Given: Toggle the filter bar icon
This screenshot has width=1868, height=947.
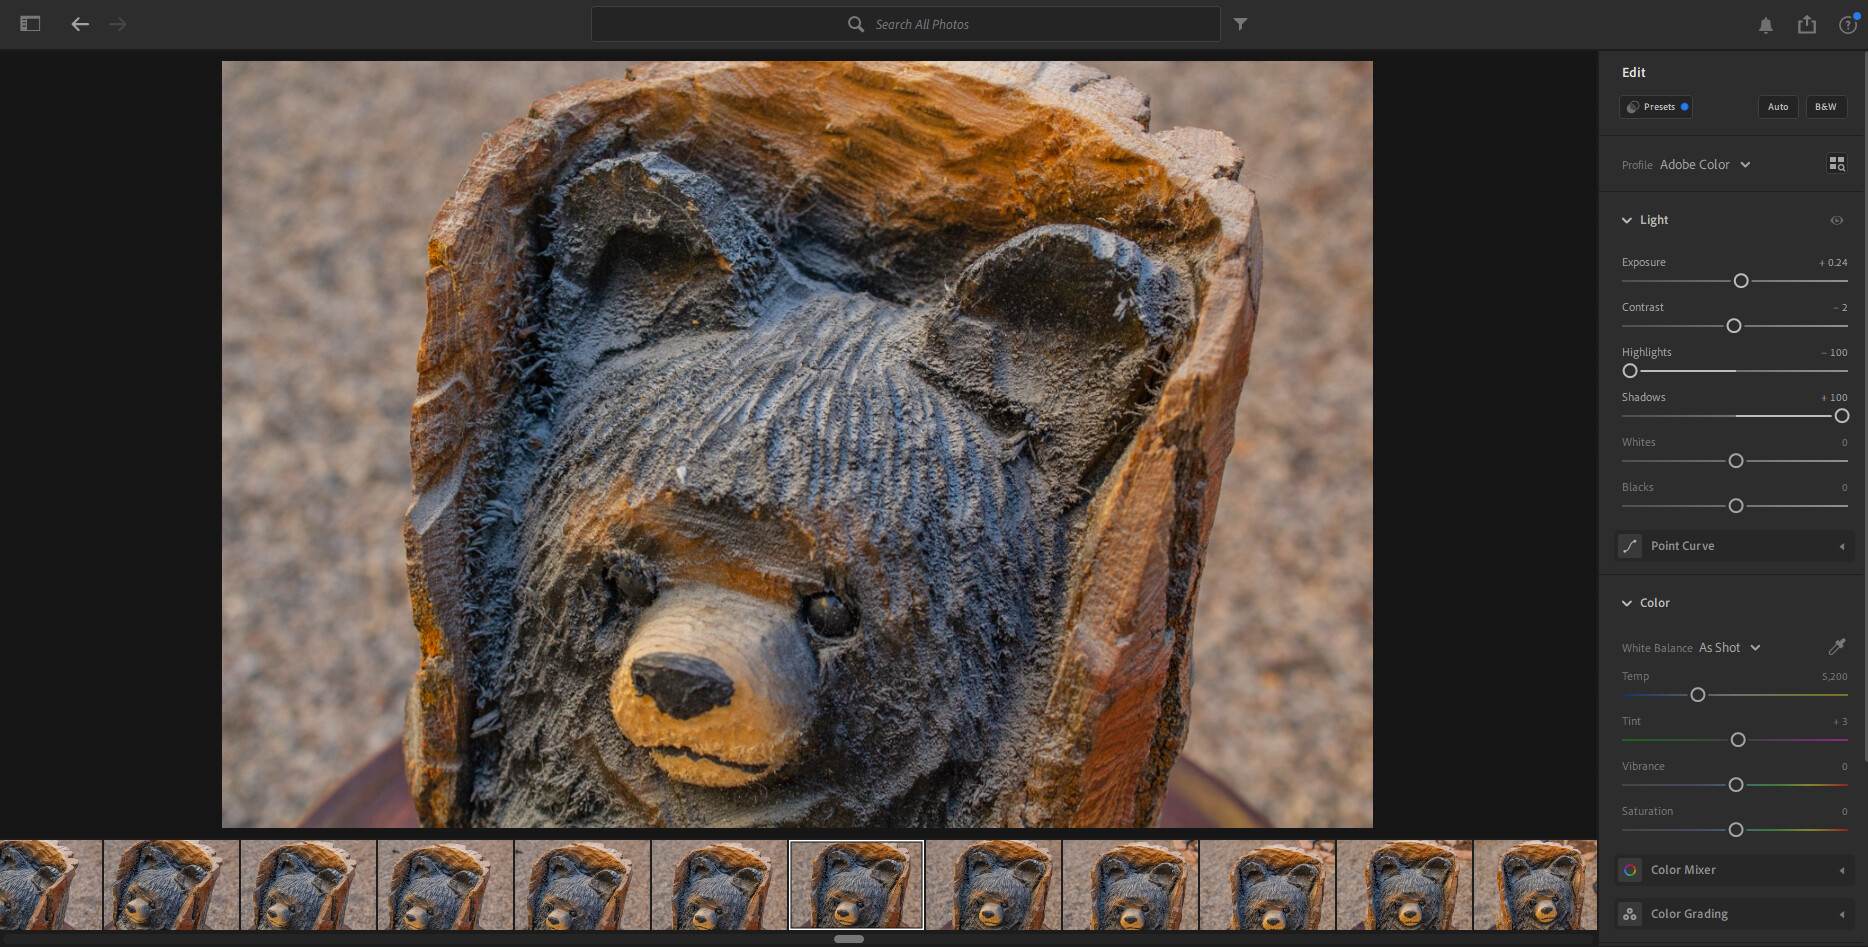Looking at the screenshot, I should click(x=1241, y=23).
